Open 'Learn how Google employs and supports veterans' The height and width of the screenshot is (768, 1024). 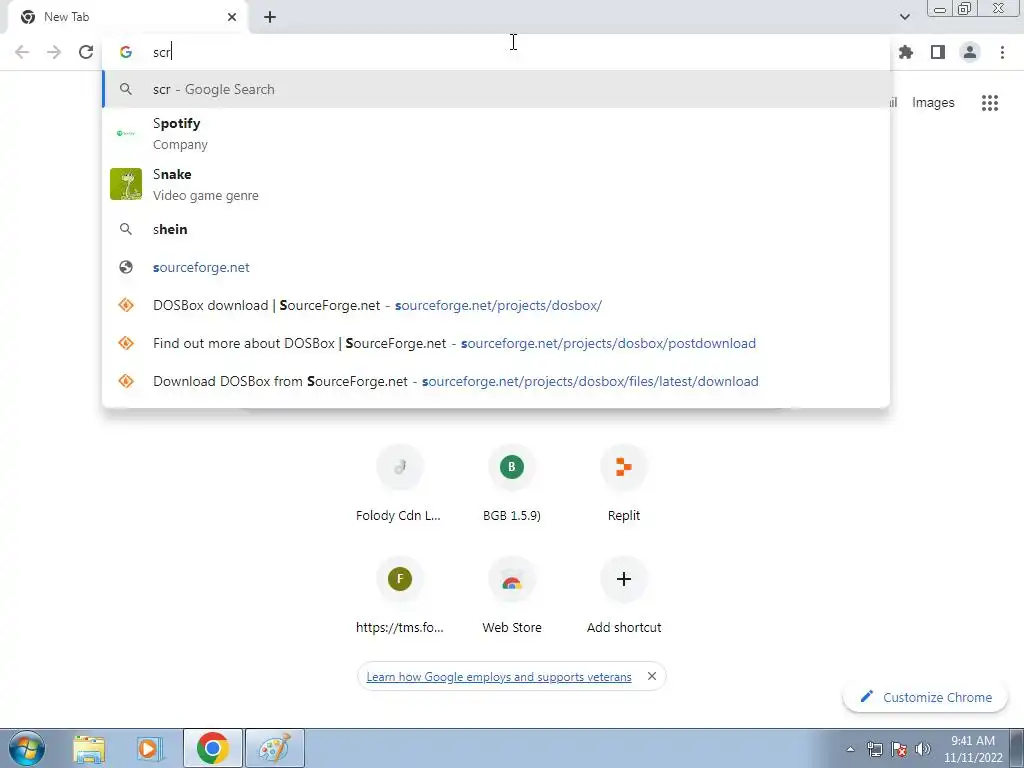pyautogui.click(x=499, y=677)
